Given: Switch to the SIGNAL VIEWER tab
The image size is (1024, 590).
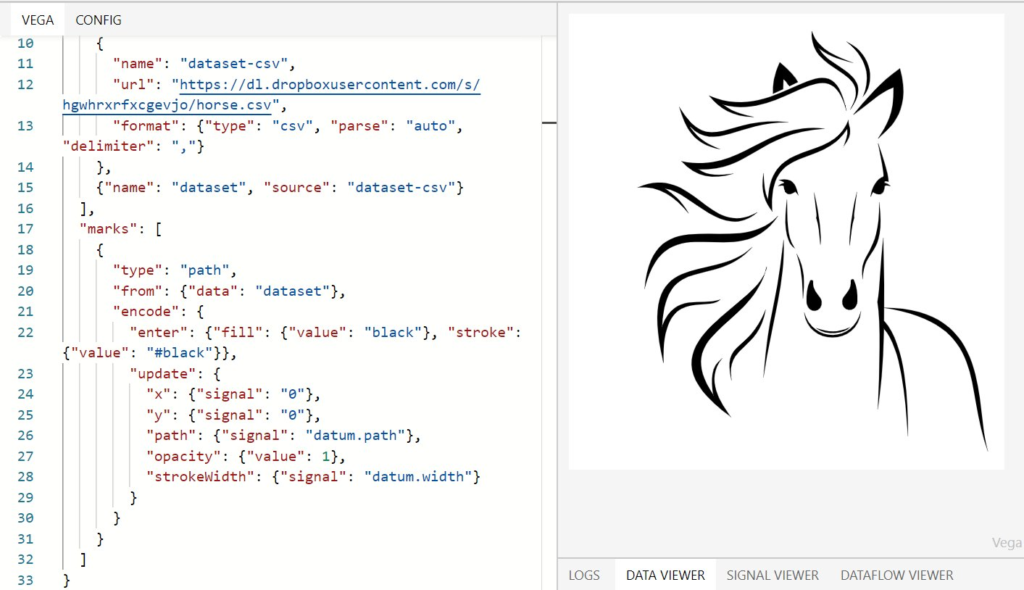Looking at the screenshot, I should [x=772, y=575].
